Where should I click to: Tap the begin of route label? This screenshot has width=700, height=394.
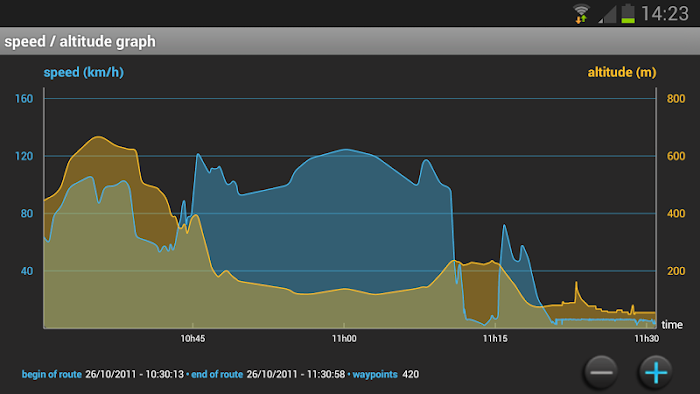[51, 374]
